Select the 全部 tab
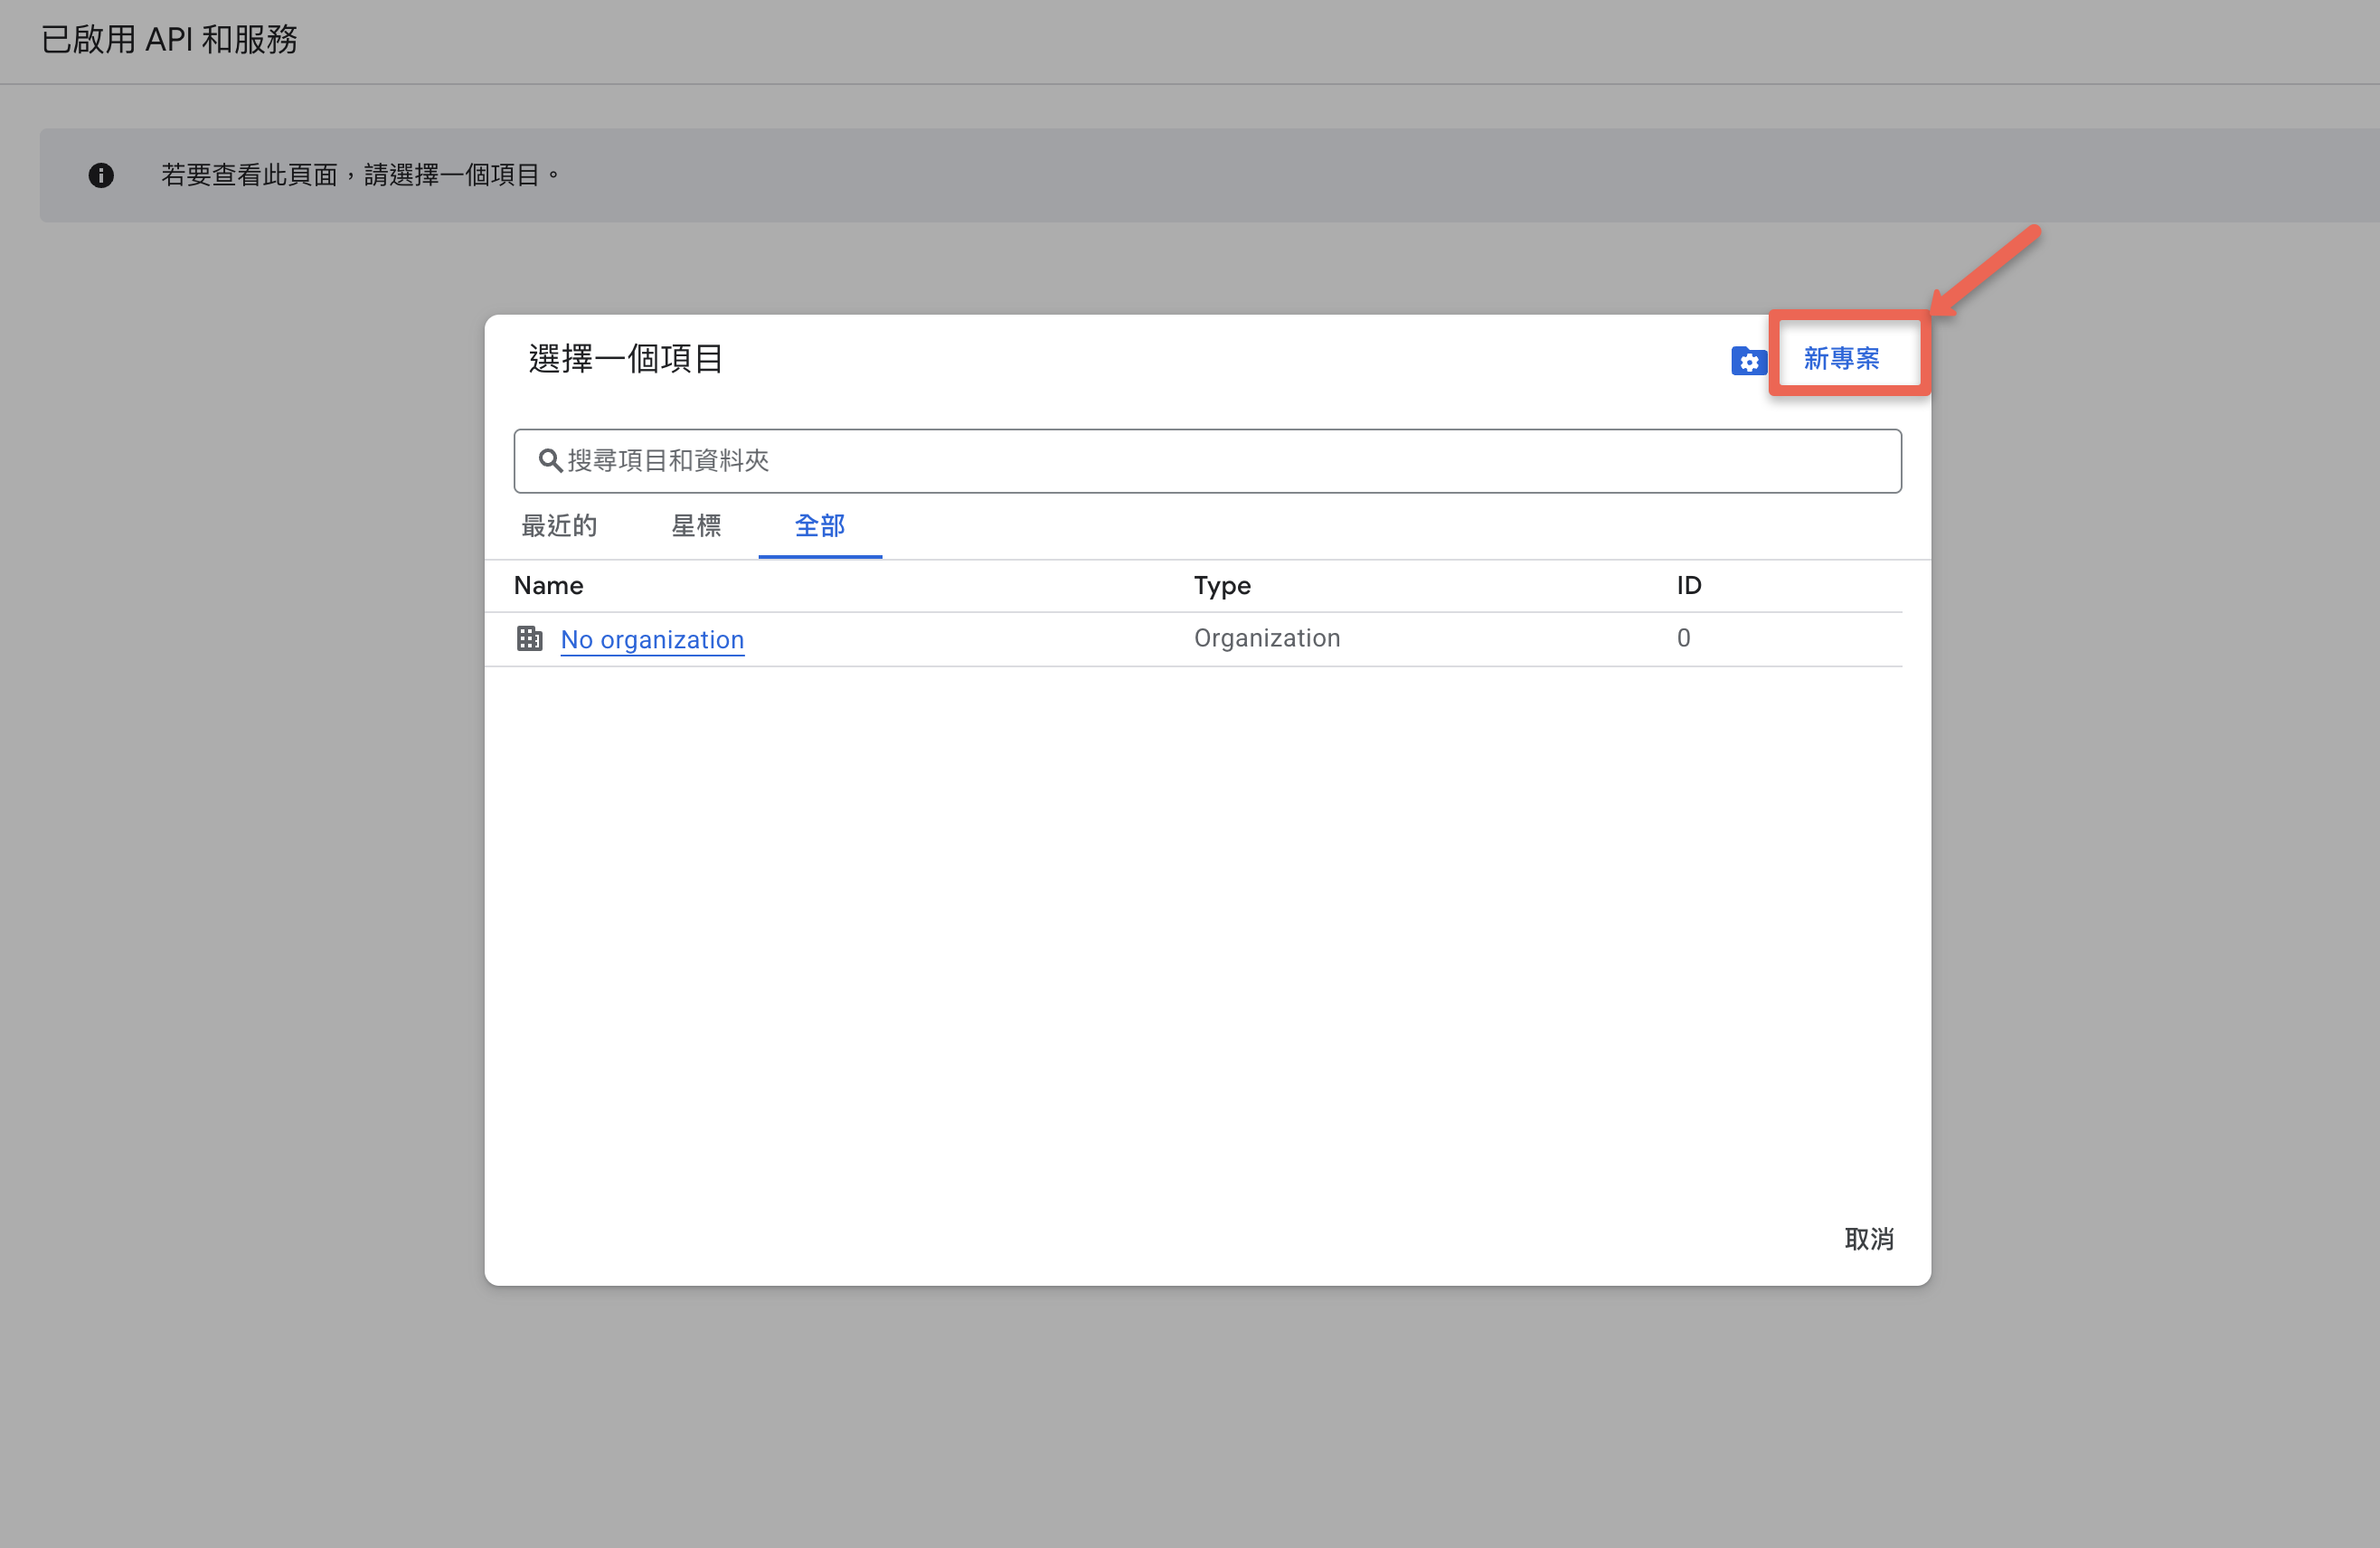Screen dimensions: 2380x1548 [x=819, y=525]
